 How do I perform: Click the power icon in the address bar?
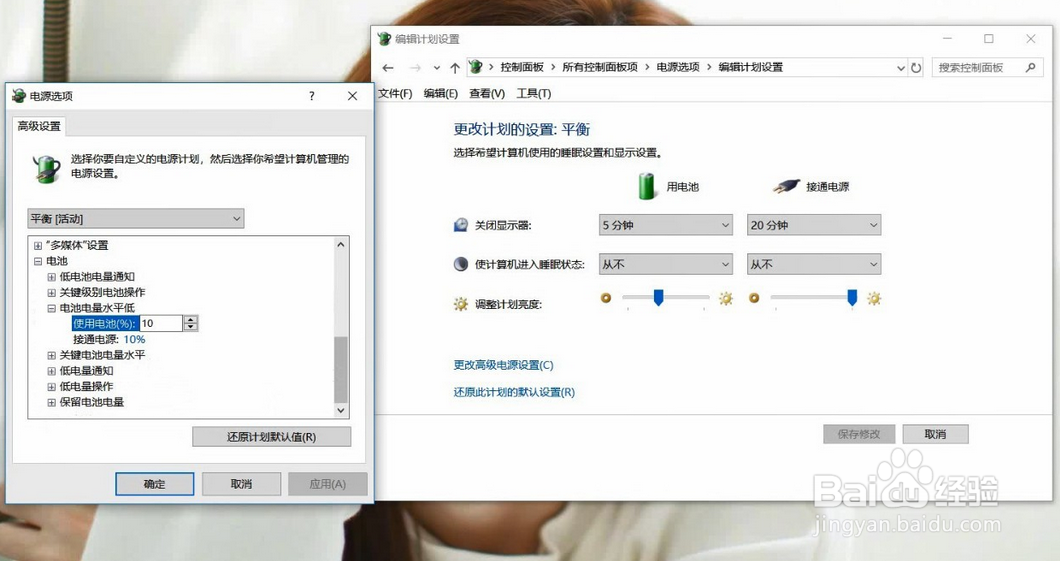[476, 67]
